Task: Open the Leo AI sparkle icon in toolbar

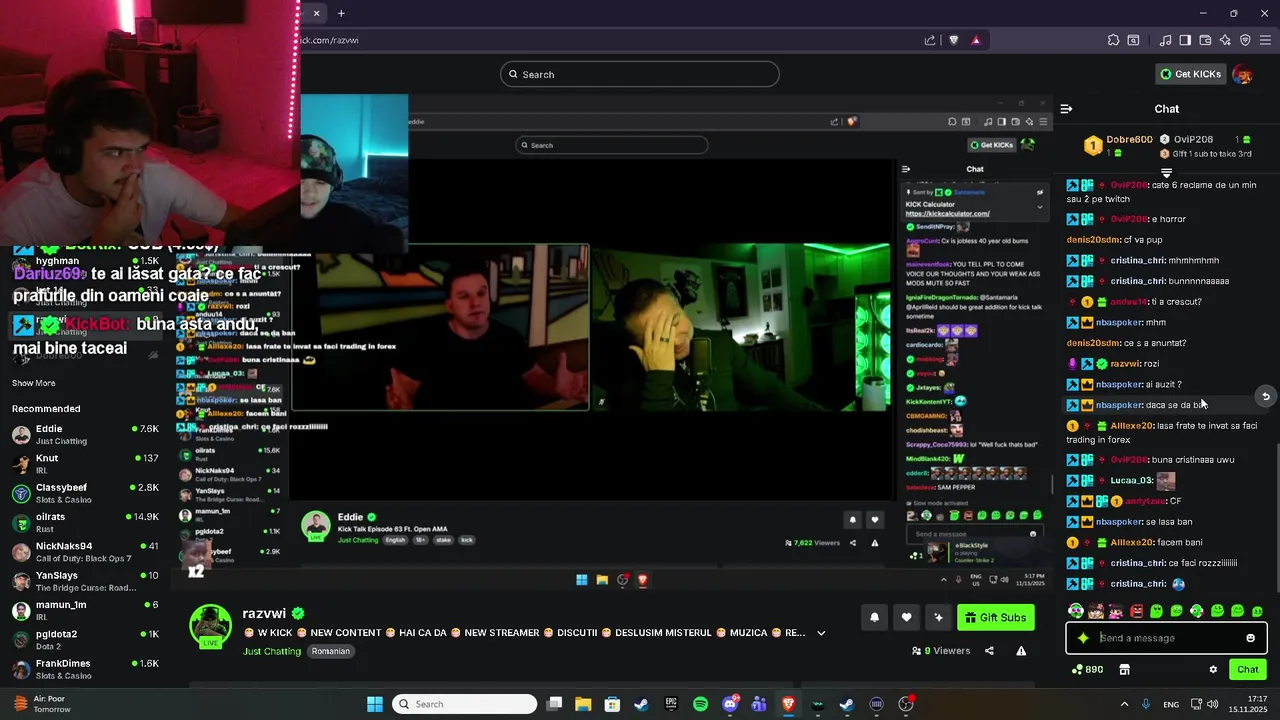Action: pyautogui.click(x=1225, y=40)
